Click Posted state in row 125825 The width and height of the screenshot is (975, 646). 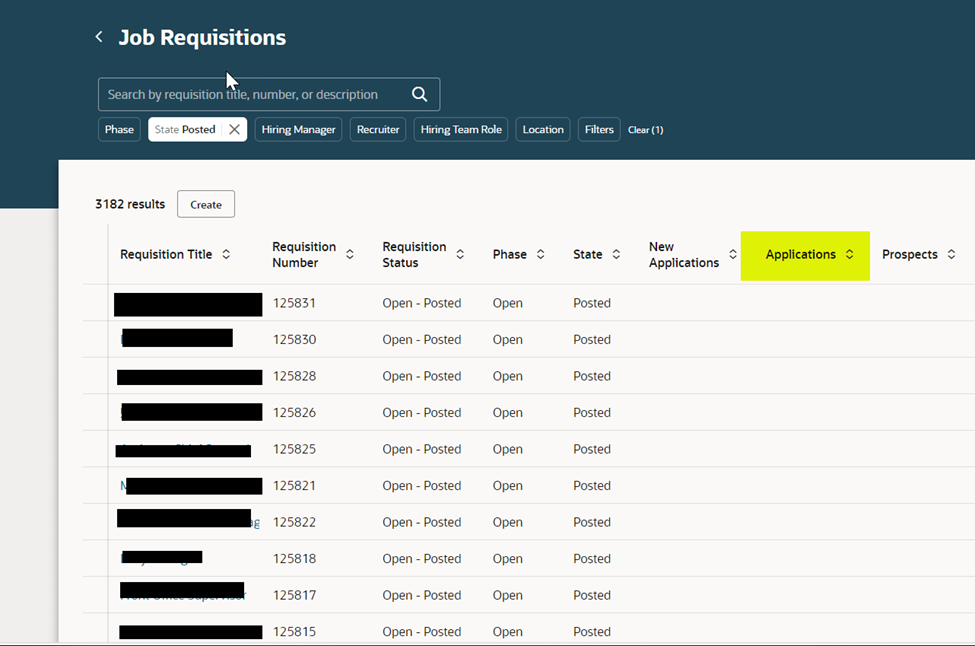click(592, 449)
